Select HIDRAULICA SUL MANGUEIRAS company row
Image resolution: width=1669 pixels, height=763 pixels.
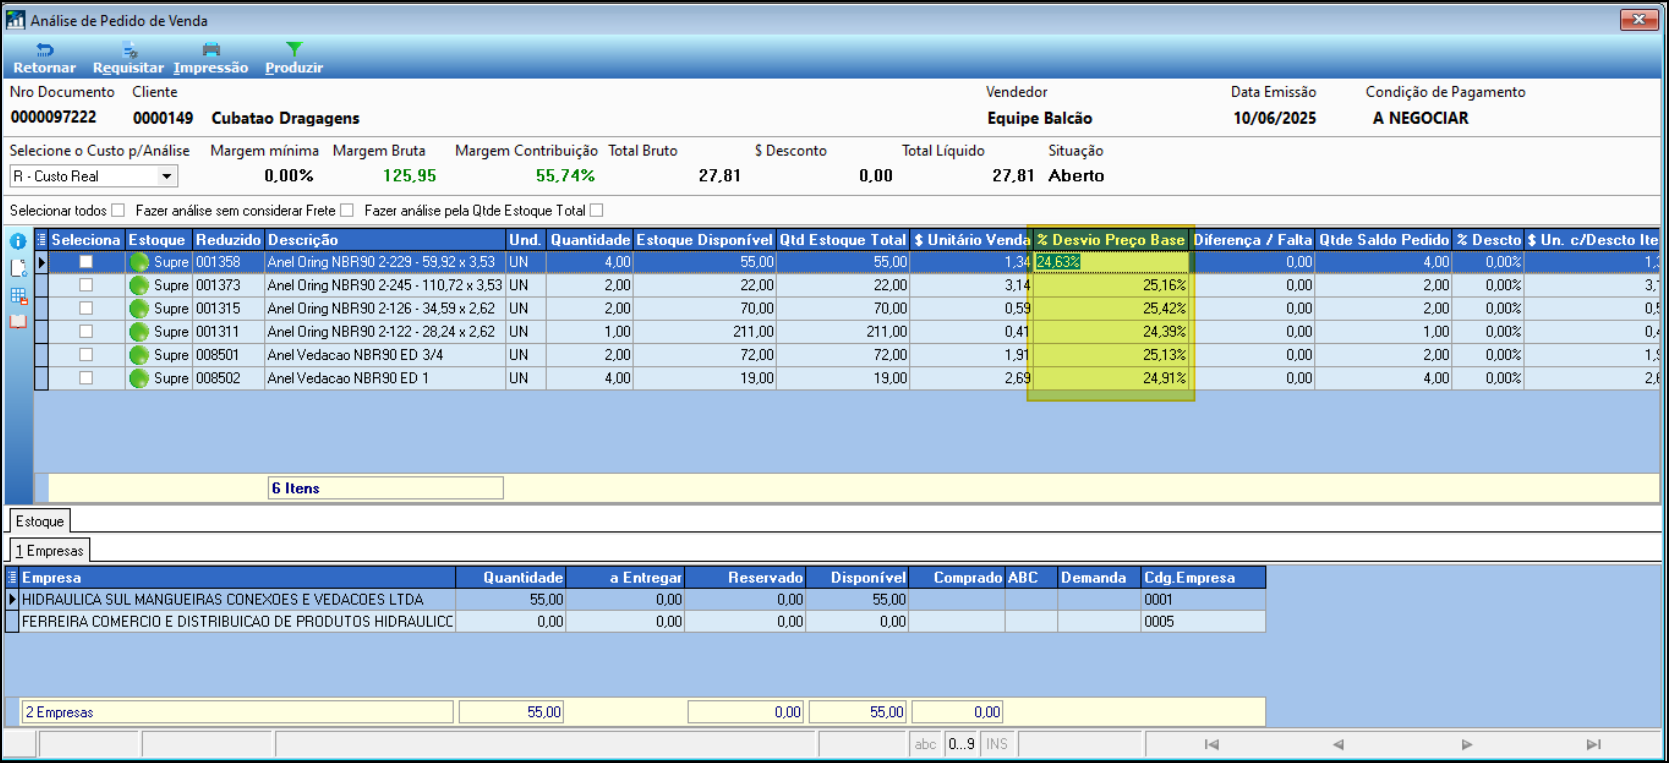(636, 599)
